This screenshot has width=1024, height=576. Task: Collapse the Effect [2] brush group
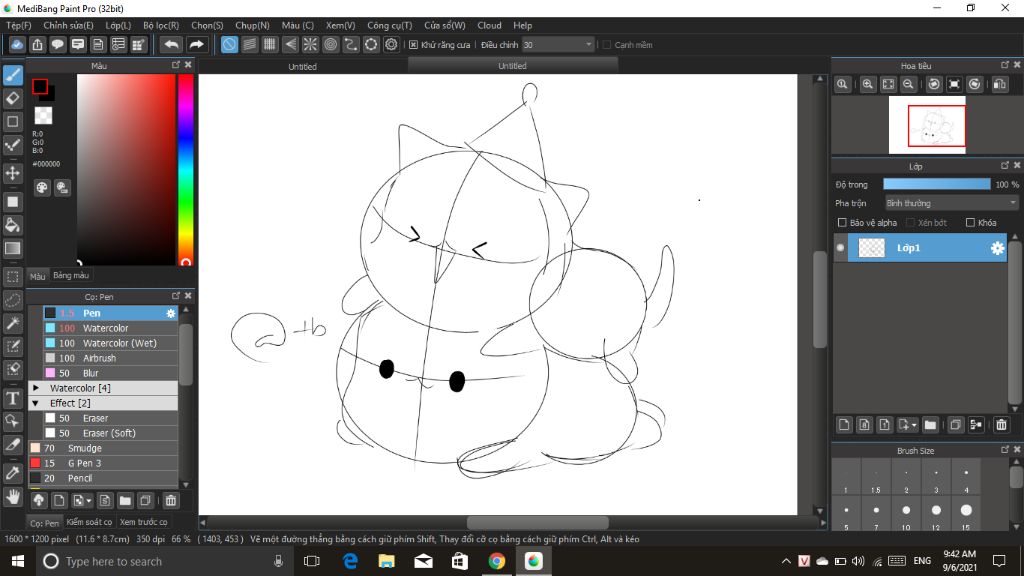pos(36,403)
